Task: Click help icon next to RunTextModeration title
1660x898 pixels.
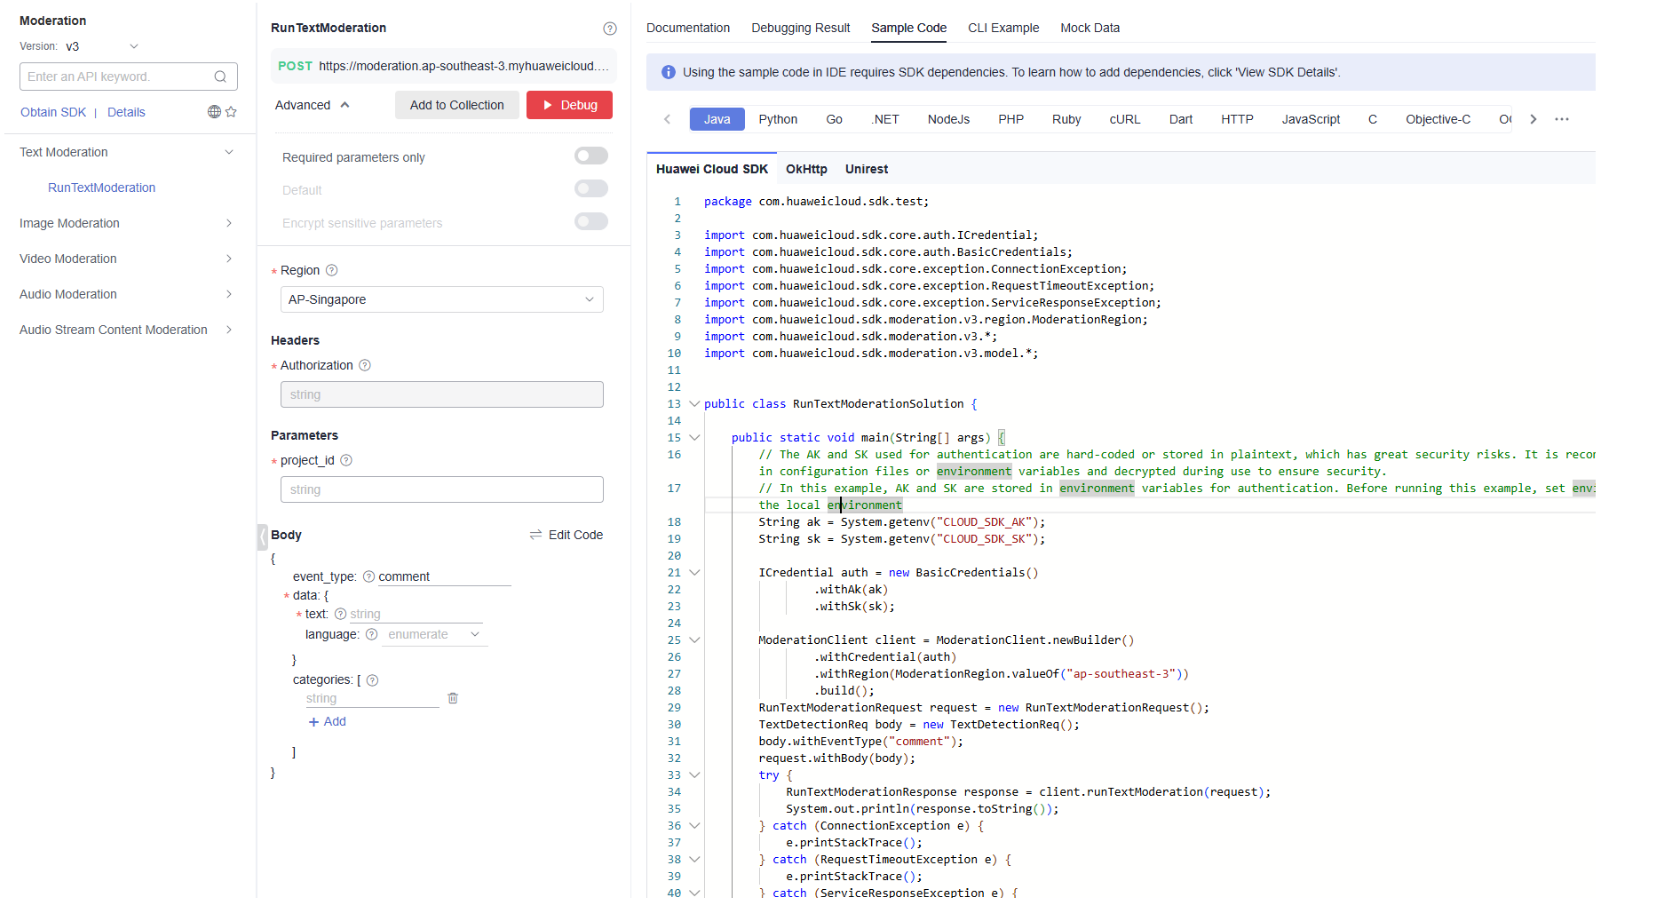Action: pos(610,28)
